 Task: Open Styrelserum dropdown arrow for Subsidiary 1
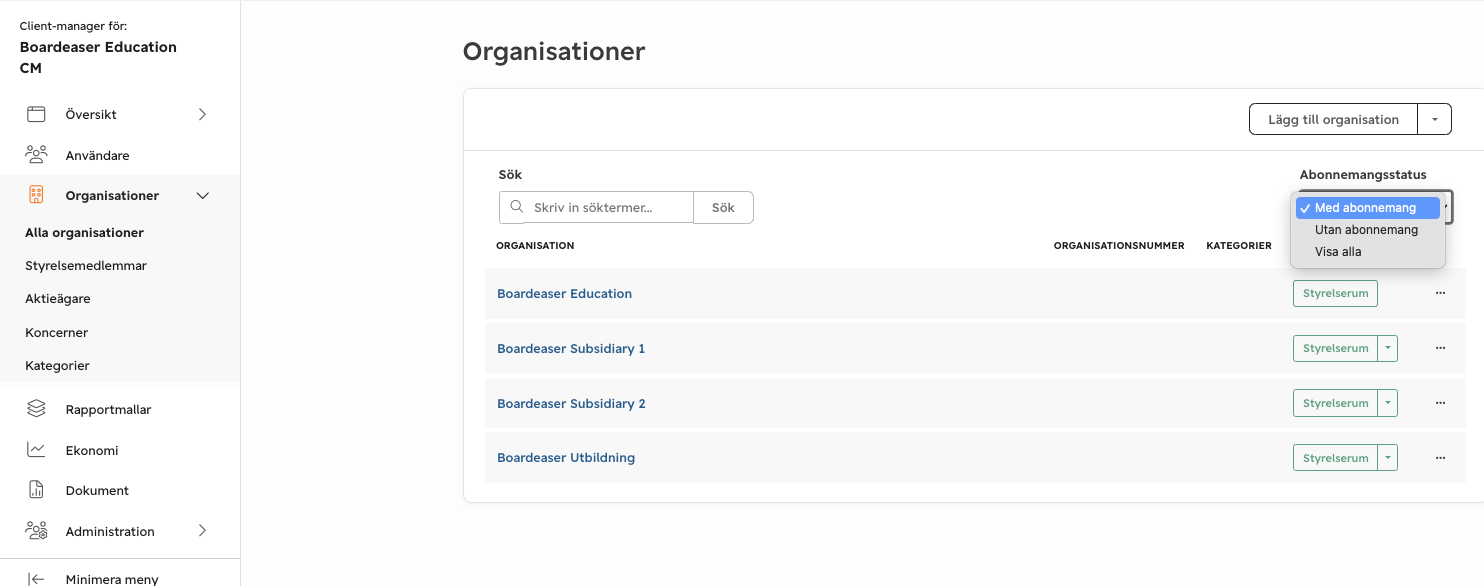click(1387, 348)
